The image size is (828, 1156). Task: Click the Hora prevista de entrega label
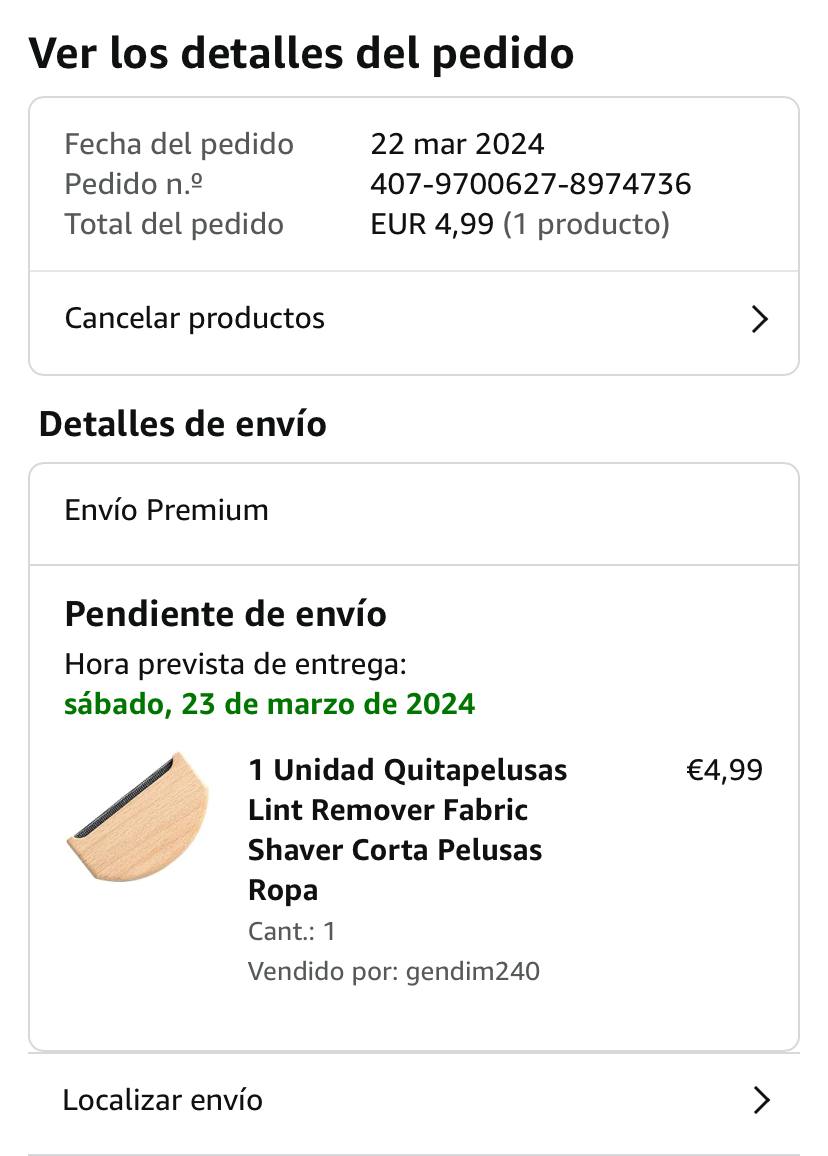tap(235, 664)
